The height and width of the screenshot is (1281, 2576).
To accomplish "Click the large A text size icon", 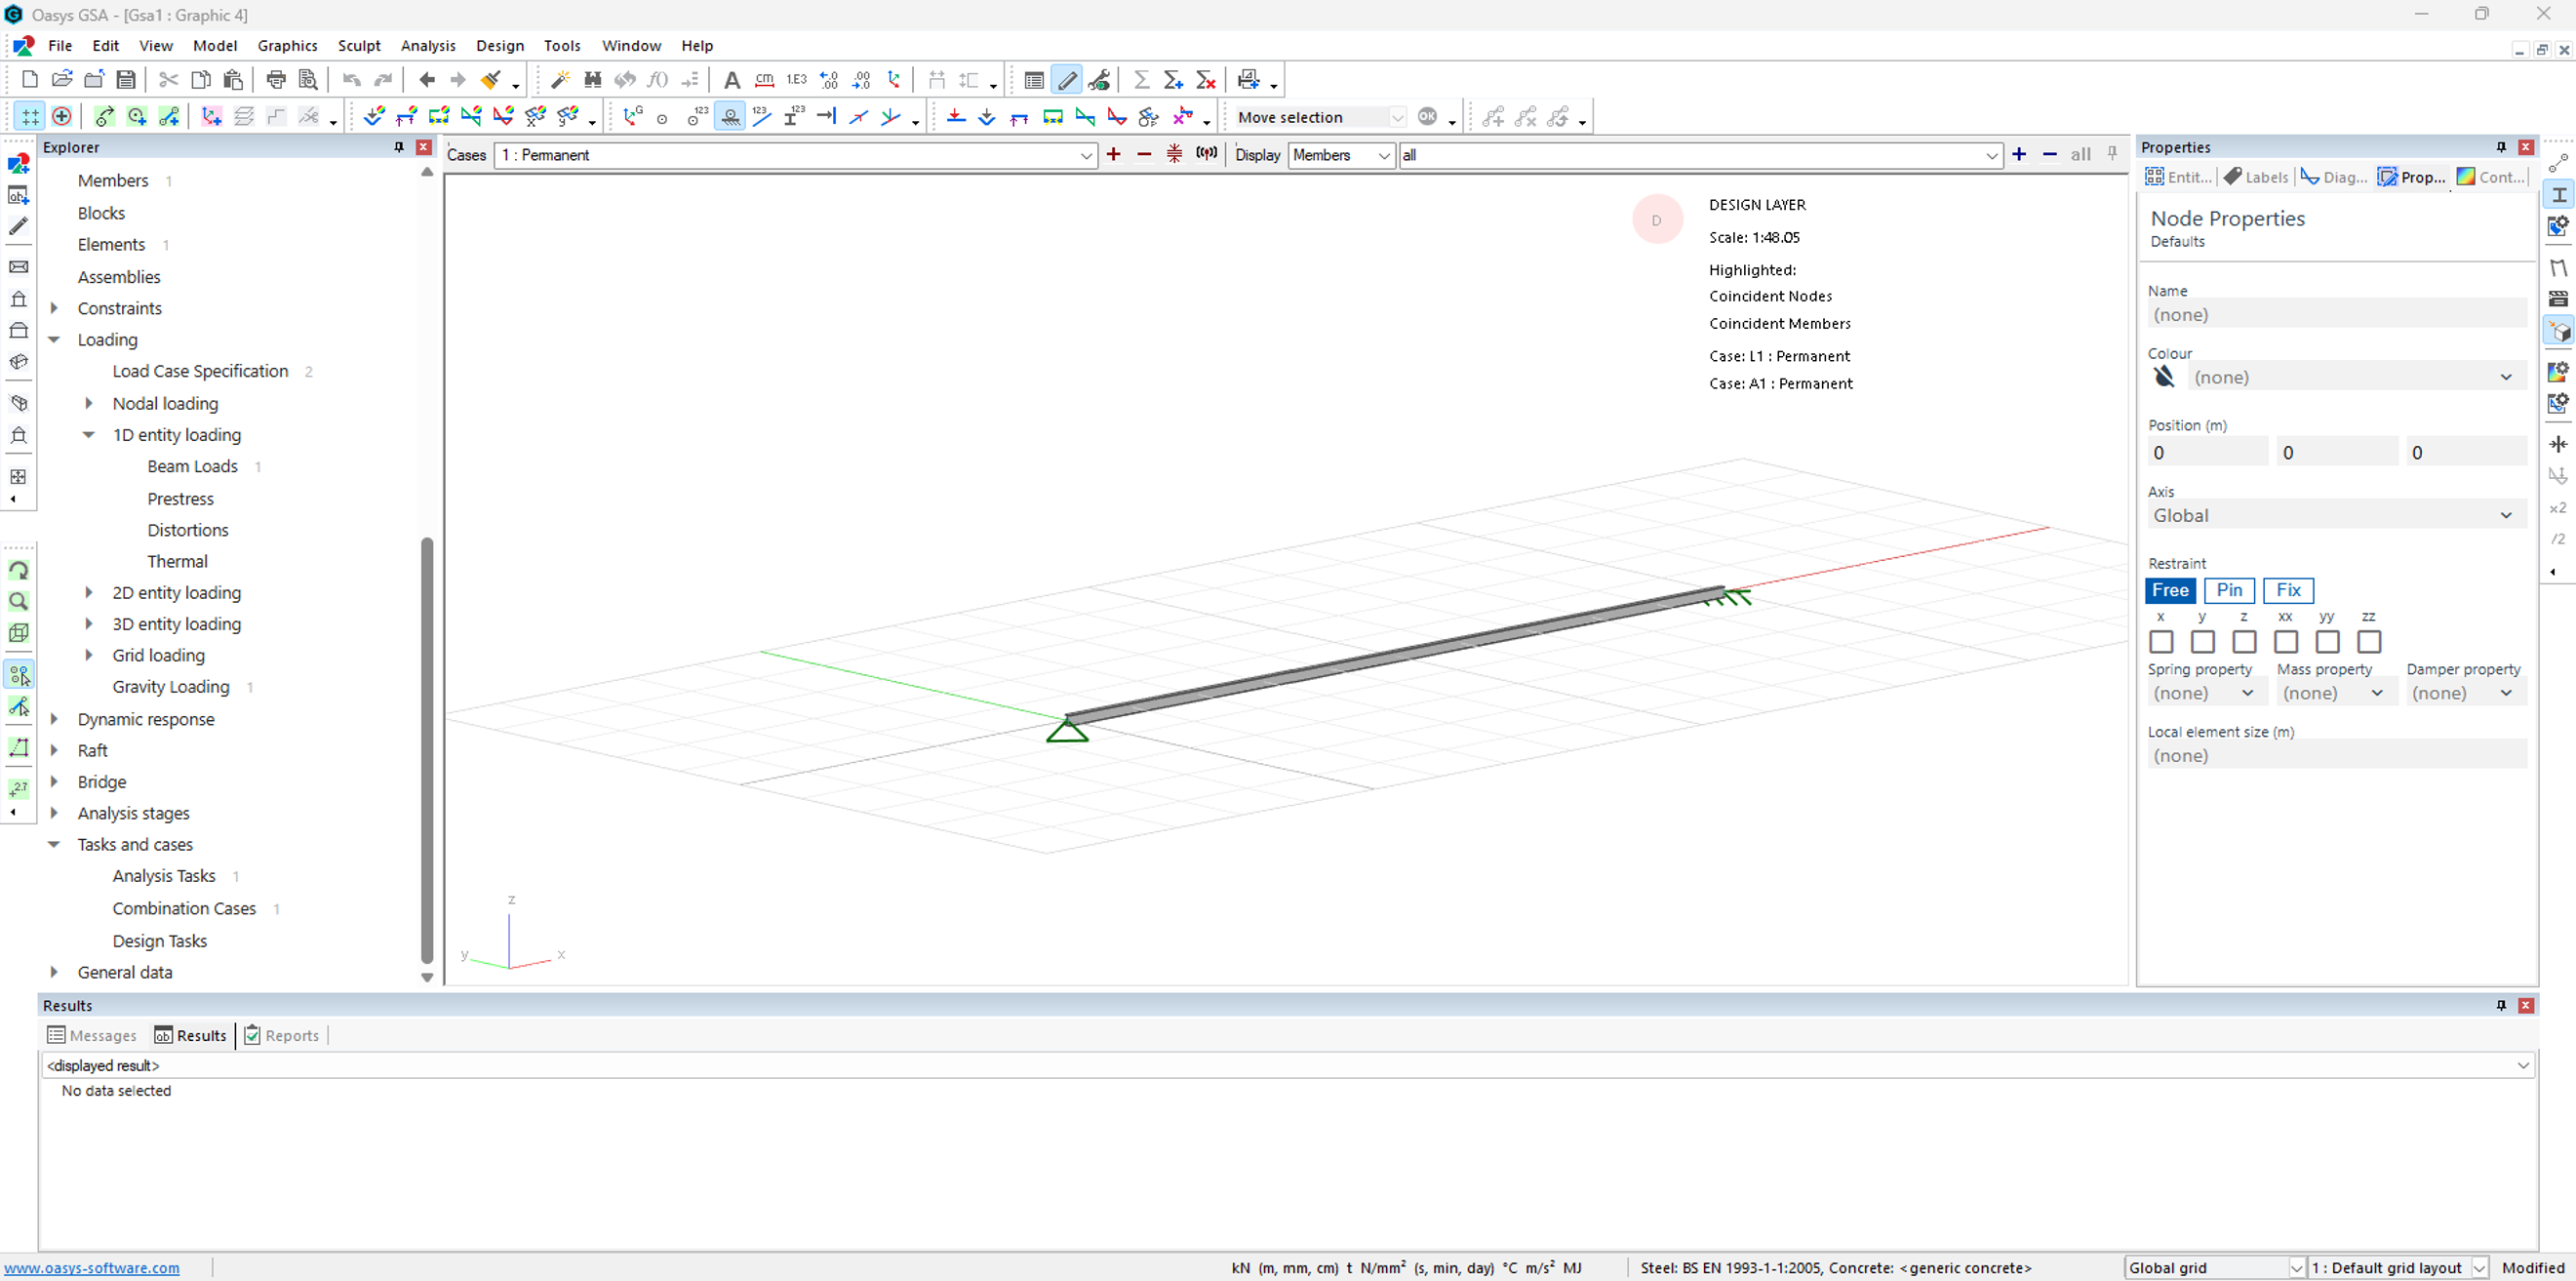I will click(732, 80).
